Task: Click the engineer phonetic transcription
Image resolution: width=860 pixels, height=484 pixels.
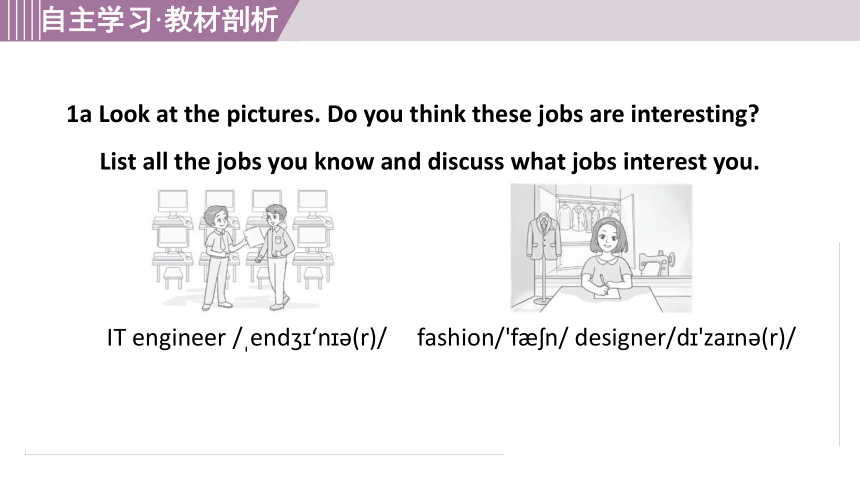Action: (310, 338)
